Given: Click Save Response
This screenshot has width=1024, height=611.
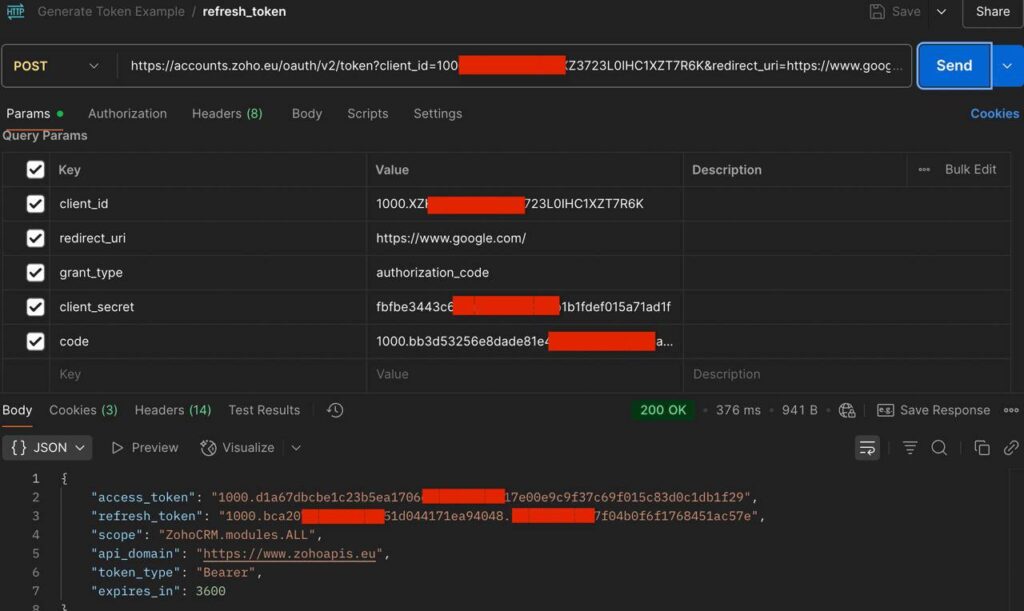Looking at the screenshot, I should coord(933,410).
